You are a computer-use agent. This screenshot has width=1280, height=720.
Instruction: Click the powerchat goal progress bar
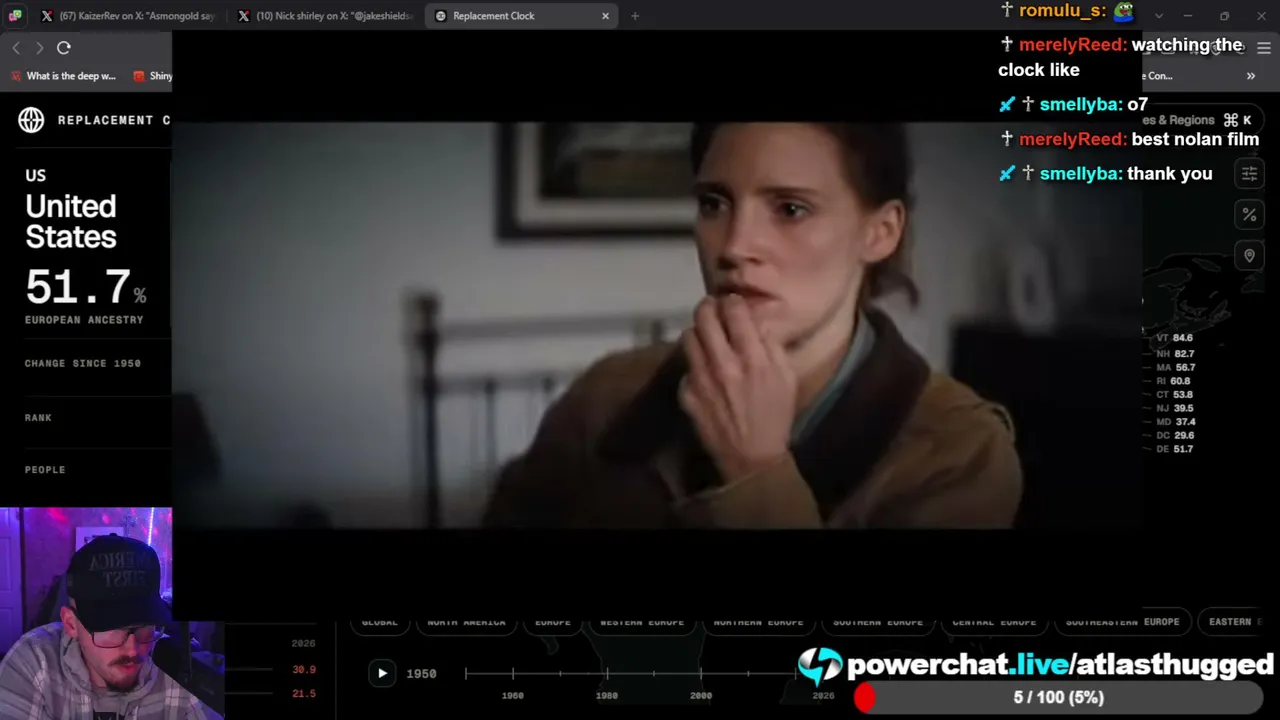[1059, 698]
